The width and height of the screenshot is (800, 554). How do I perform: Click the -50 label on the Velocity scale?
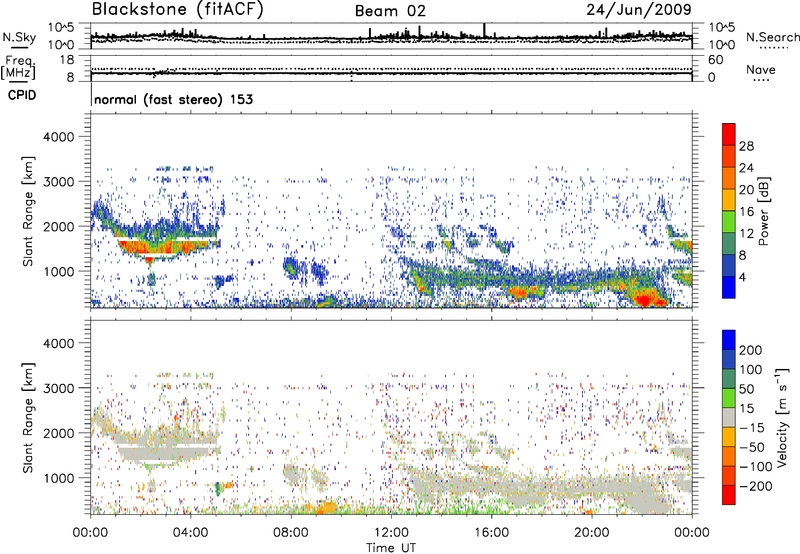(752, 447)
